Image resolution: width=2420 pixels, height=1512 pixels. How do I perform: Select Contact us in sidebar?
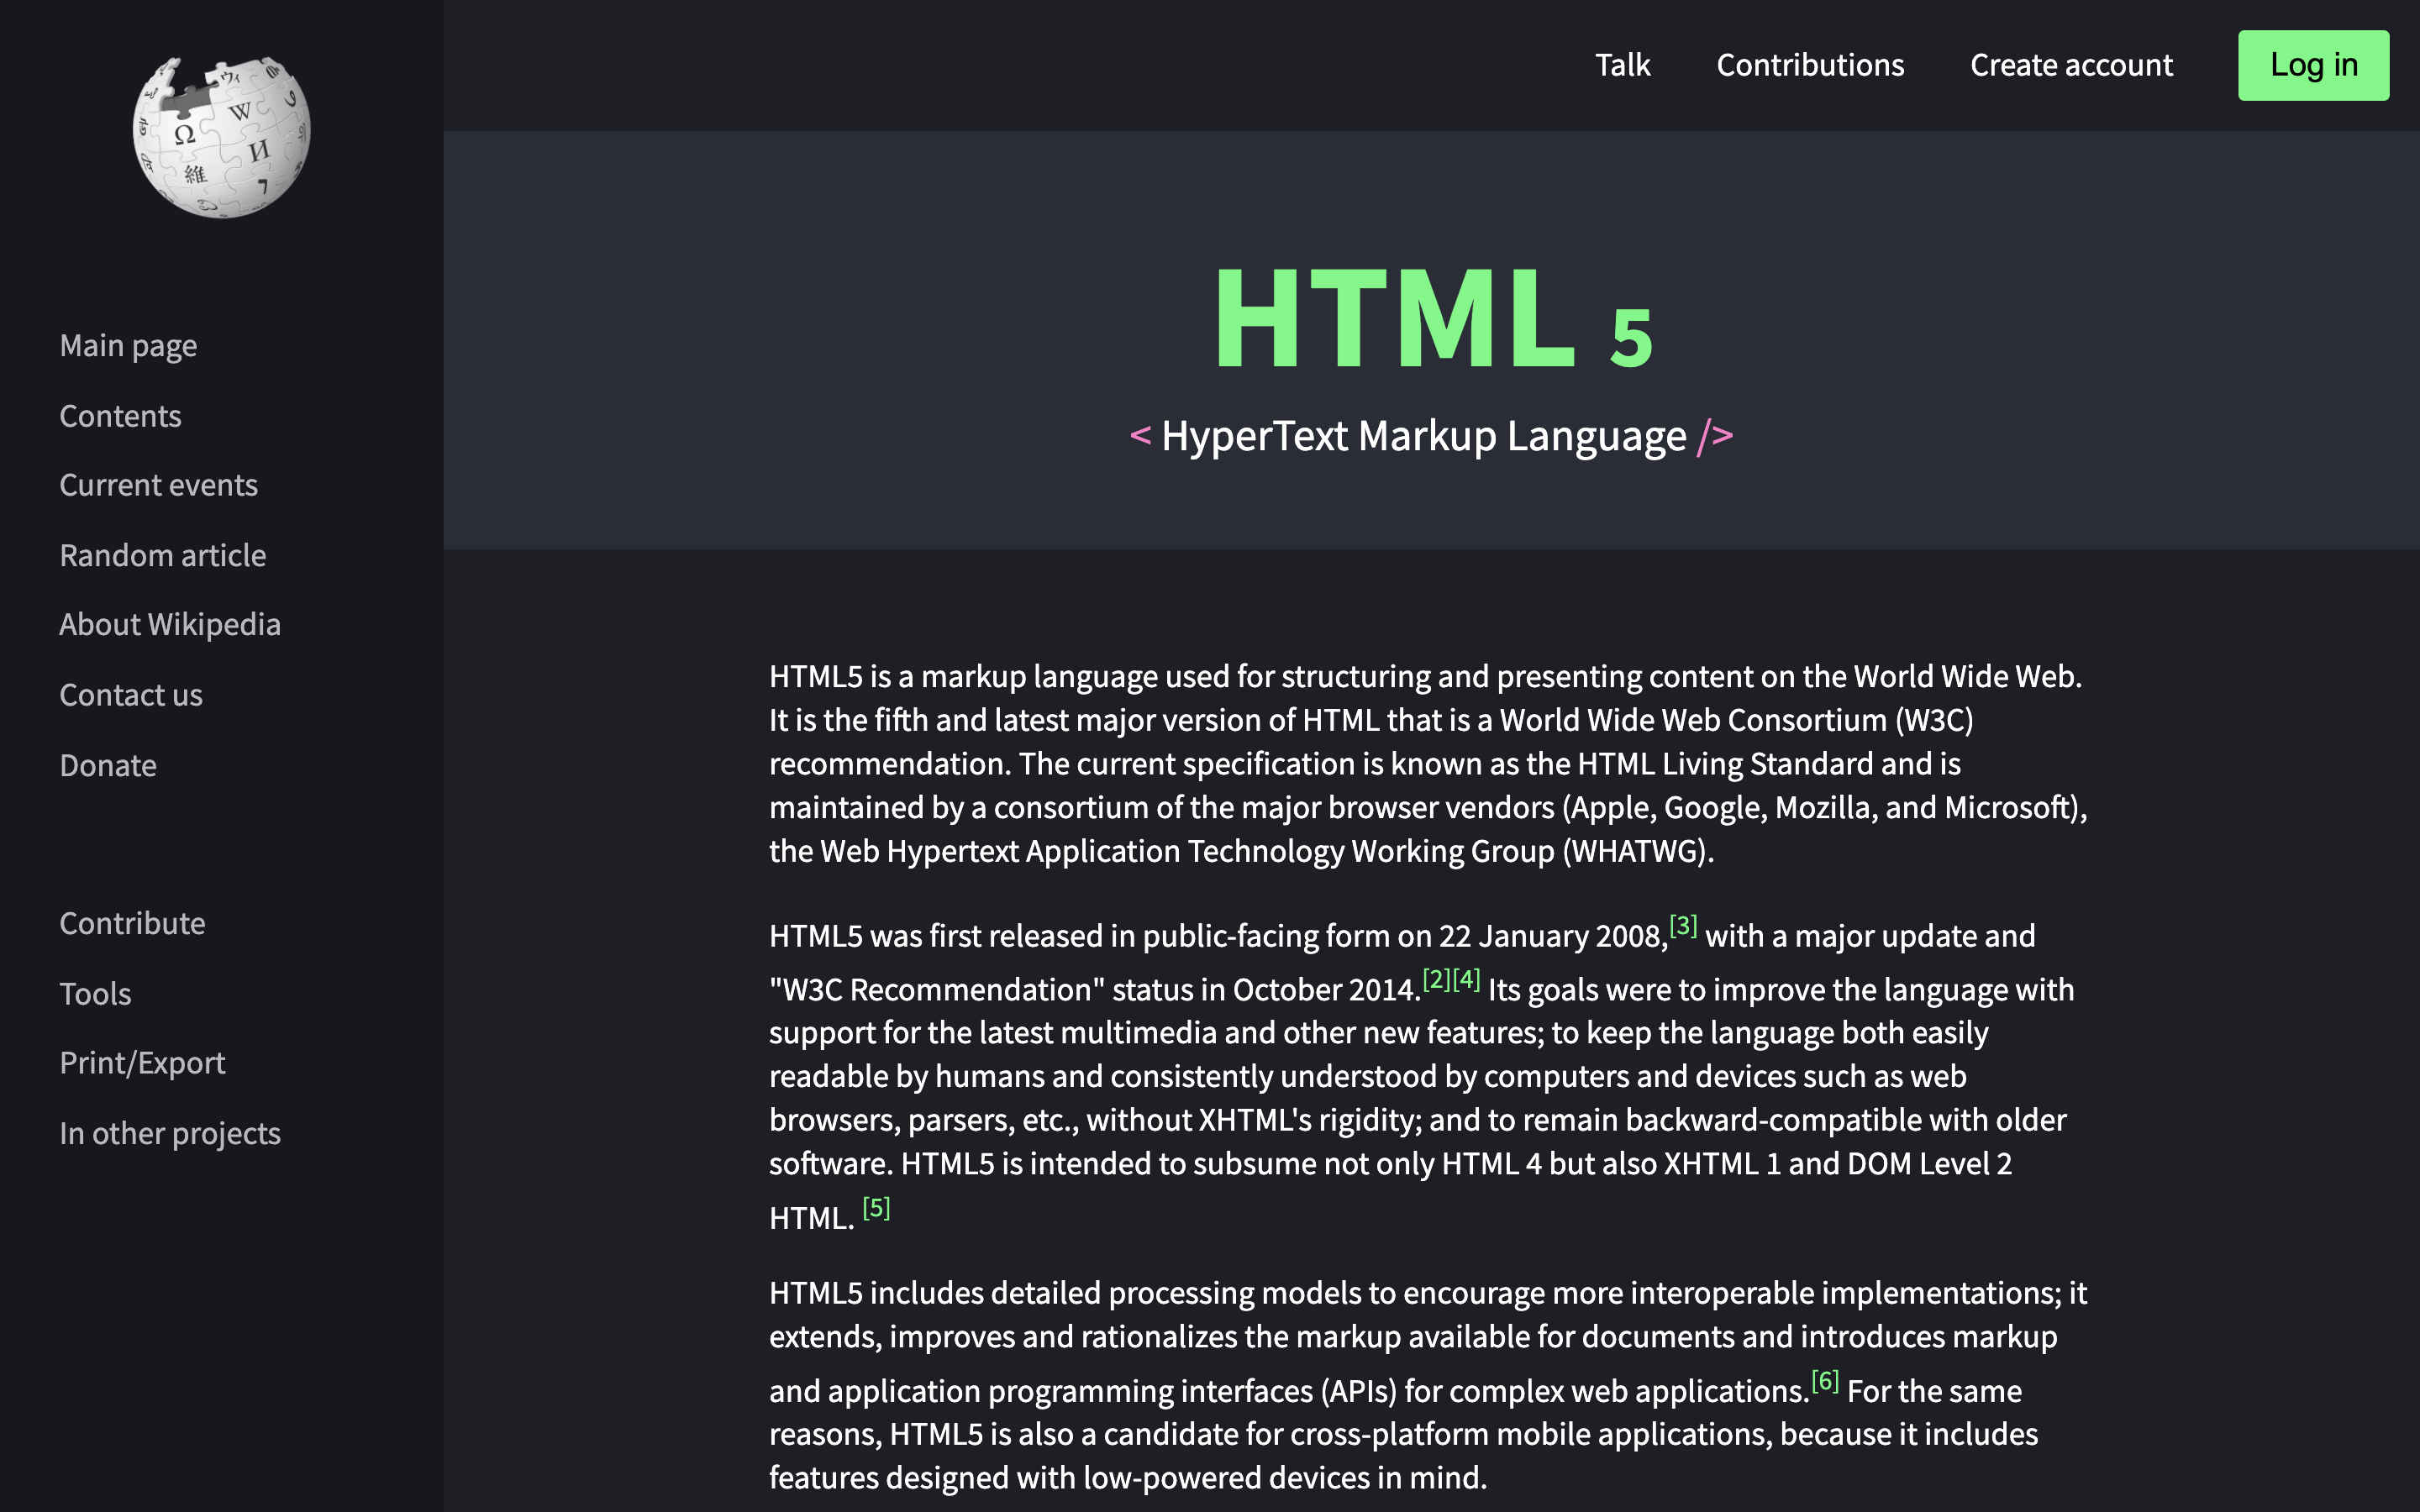click(x=130, y=695)
